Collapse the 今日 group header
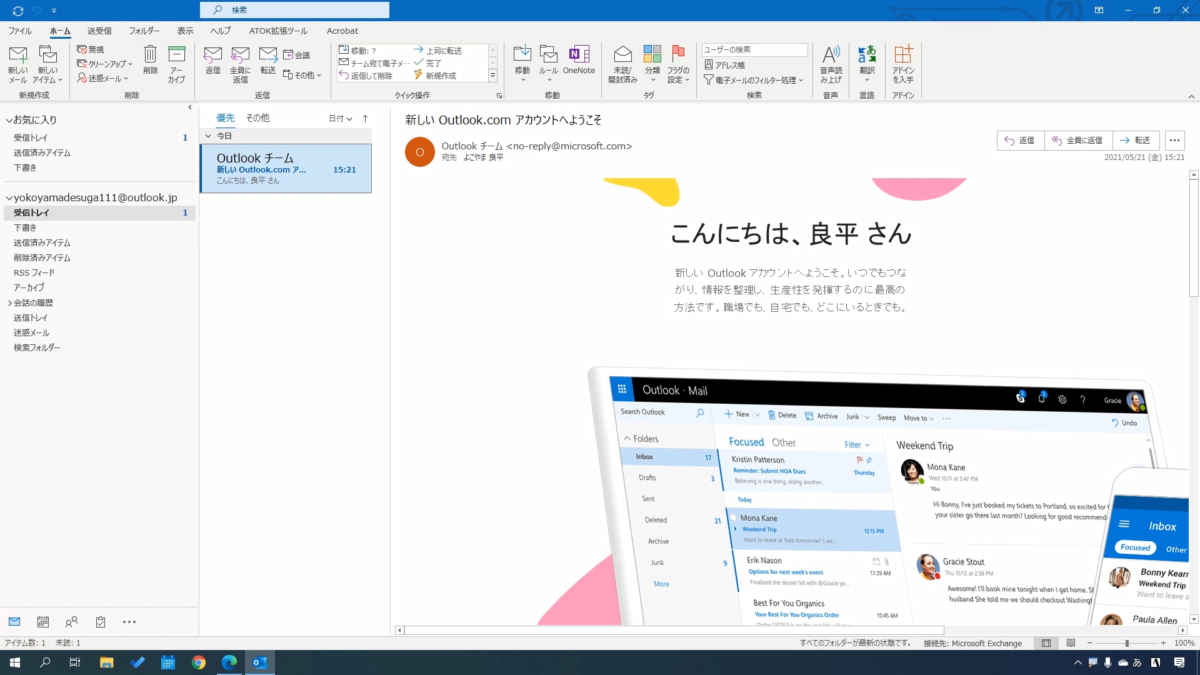 click(208, 135)
